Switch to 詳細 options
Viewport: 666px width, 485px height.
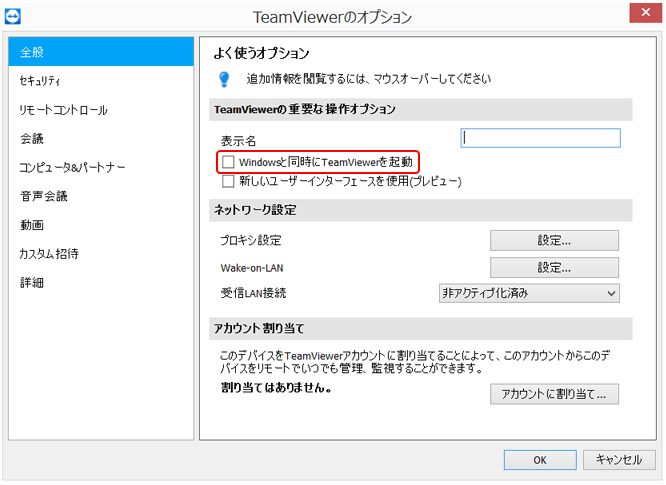100,283
